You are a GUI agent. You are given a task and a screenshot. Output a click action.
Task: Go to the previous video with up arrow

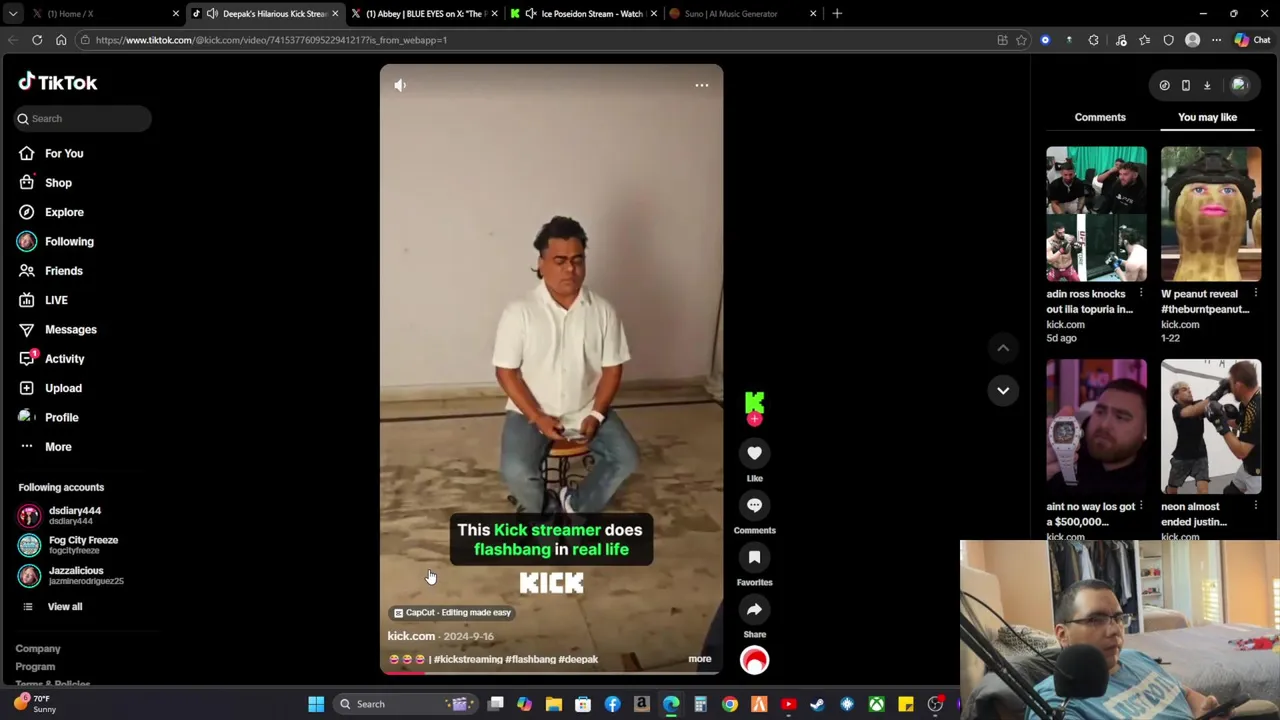(x=1003, y=348)
